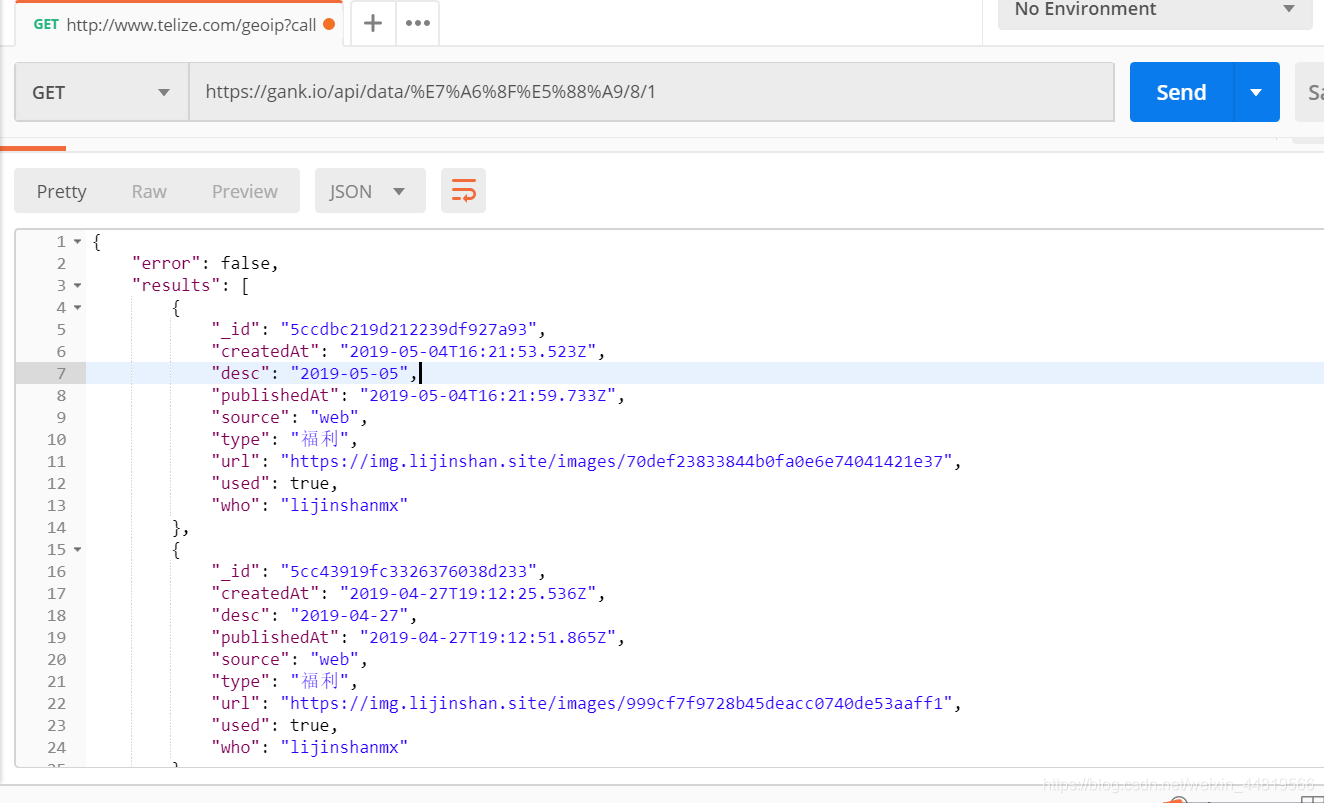The image size is (1324, 803).
Task: Click the "5cc43919fc3326376038d233" id value
Action: [410, 571]
